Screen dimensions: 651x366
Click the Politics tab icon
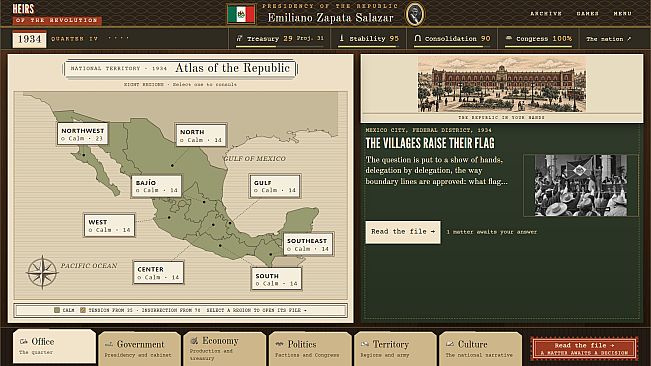tap(279, 344)
